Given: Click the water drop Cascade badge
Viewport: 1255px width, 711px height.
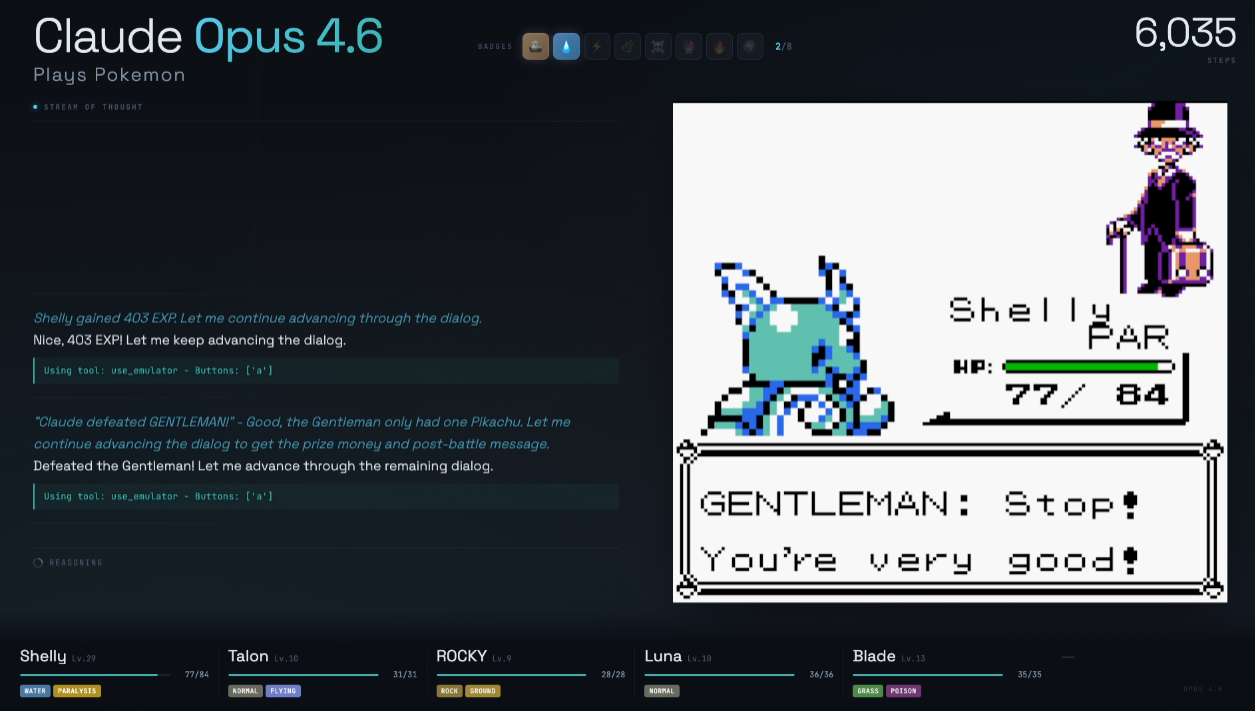Looking at the screenshot, I should click(566, 46).
